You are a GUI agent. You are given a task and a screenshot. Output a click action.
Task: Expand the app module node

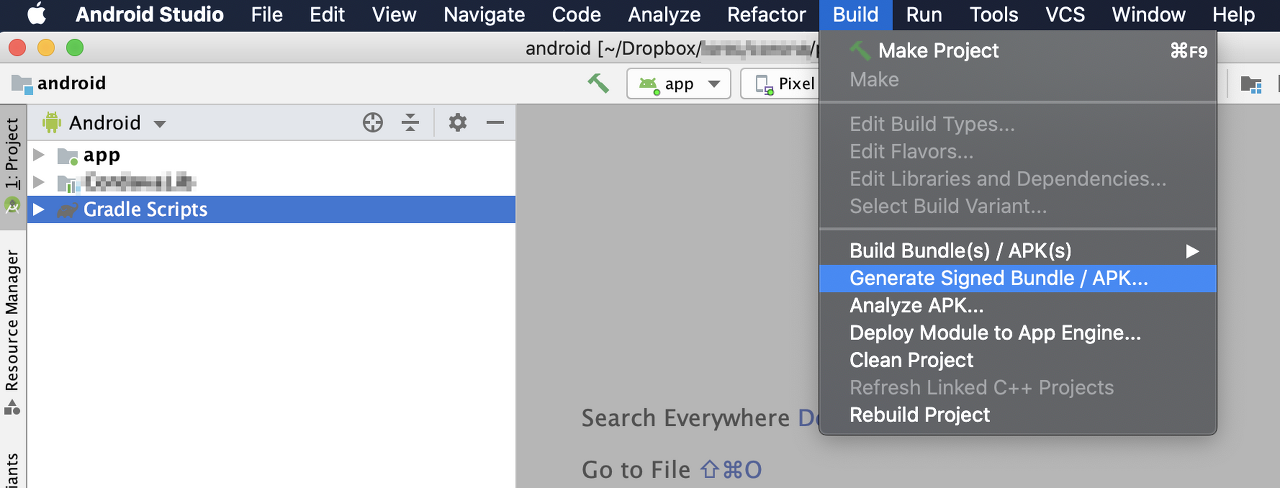(39, 155)
